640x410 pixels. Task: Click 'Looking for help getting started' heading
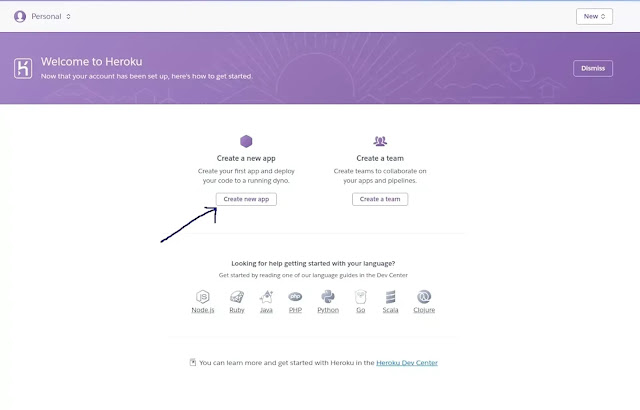point(313,263)
